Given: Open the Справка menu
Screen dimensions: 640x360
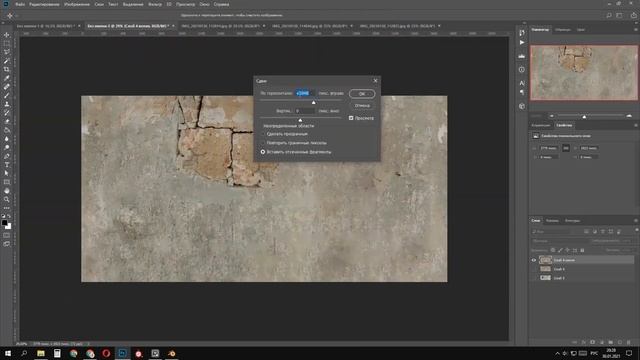Looking at the screenshot, I should (221, 4).
